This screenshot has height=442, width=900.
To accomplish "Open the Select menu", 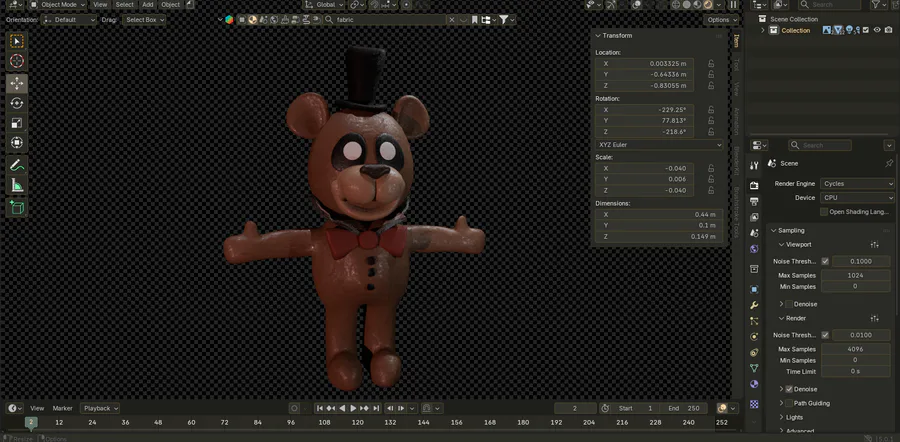I will tap(125, 5).
